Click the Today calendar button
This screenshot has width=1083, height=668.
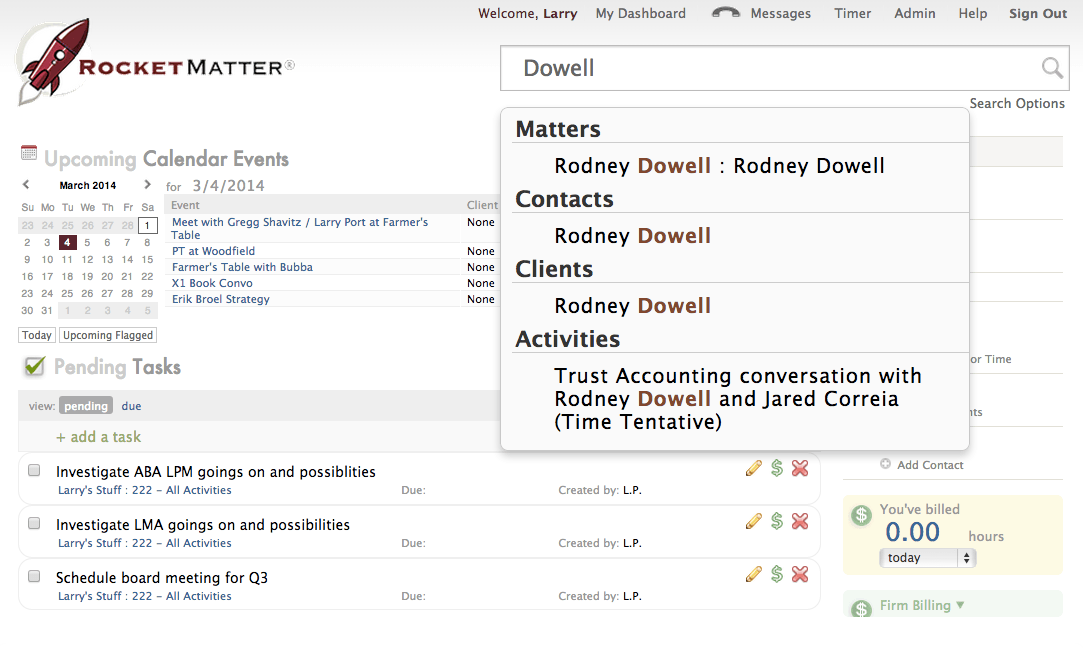coord(37,335)
